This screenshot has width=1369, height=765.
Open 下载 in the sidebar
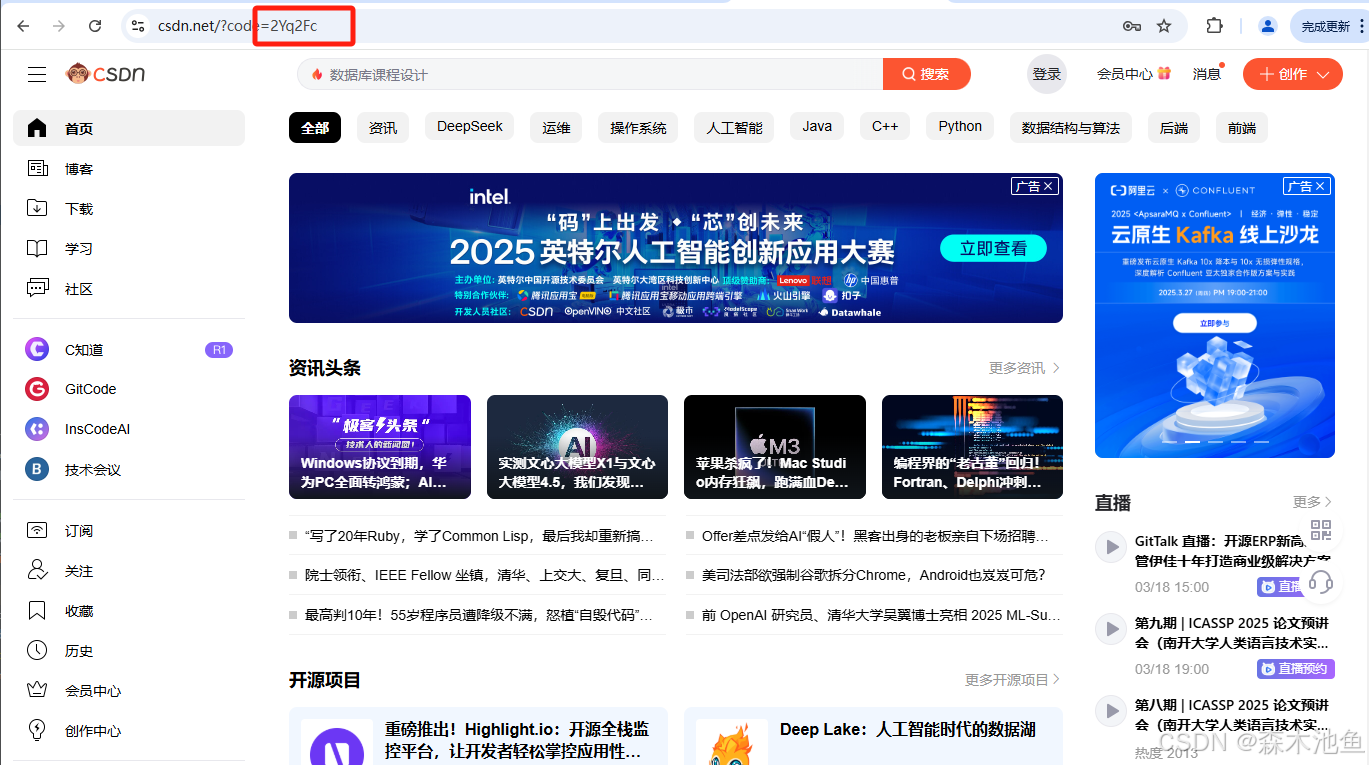[129, 209]
